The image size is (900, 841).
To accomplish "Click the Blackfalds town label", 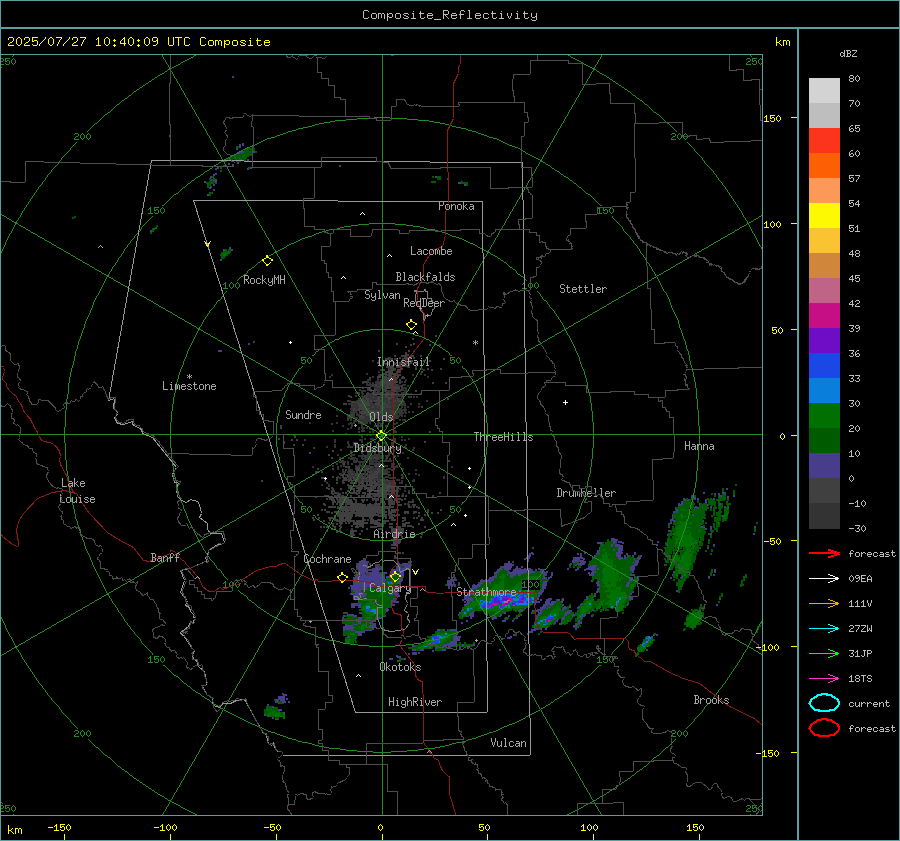I will coord(425,277).
